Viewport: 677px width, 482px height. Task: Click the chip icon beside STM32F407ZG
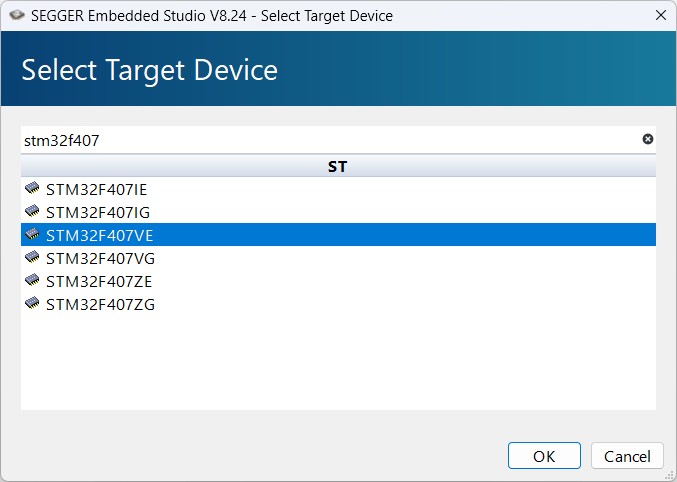click(33, 304)
